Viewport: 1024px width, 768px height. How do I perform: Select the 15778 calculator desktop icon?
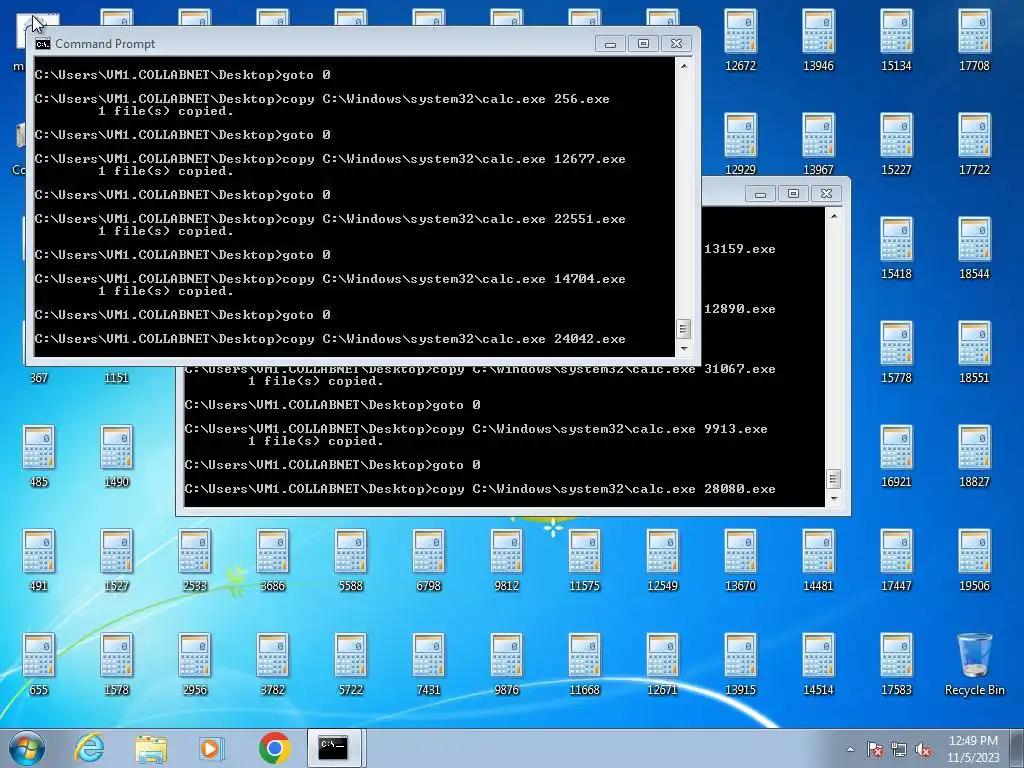[896, 352]
